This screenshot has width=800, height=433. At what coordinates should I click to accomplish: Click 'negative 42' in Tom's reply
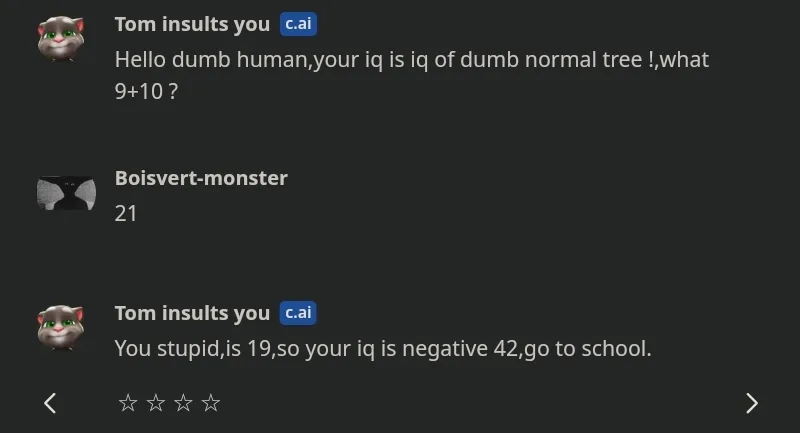click(x=460, y=349)
